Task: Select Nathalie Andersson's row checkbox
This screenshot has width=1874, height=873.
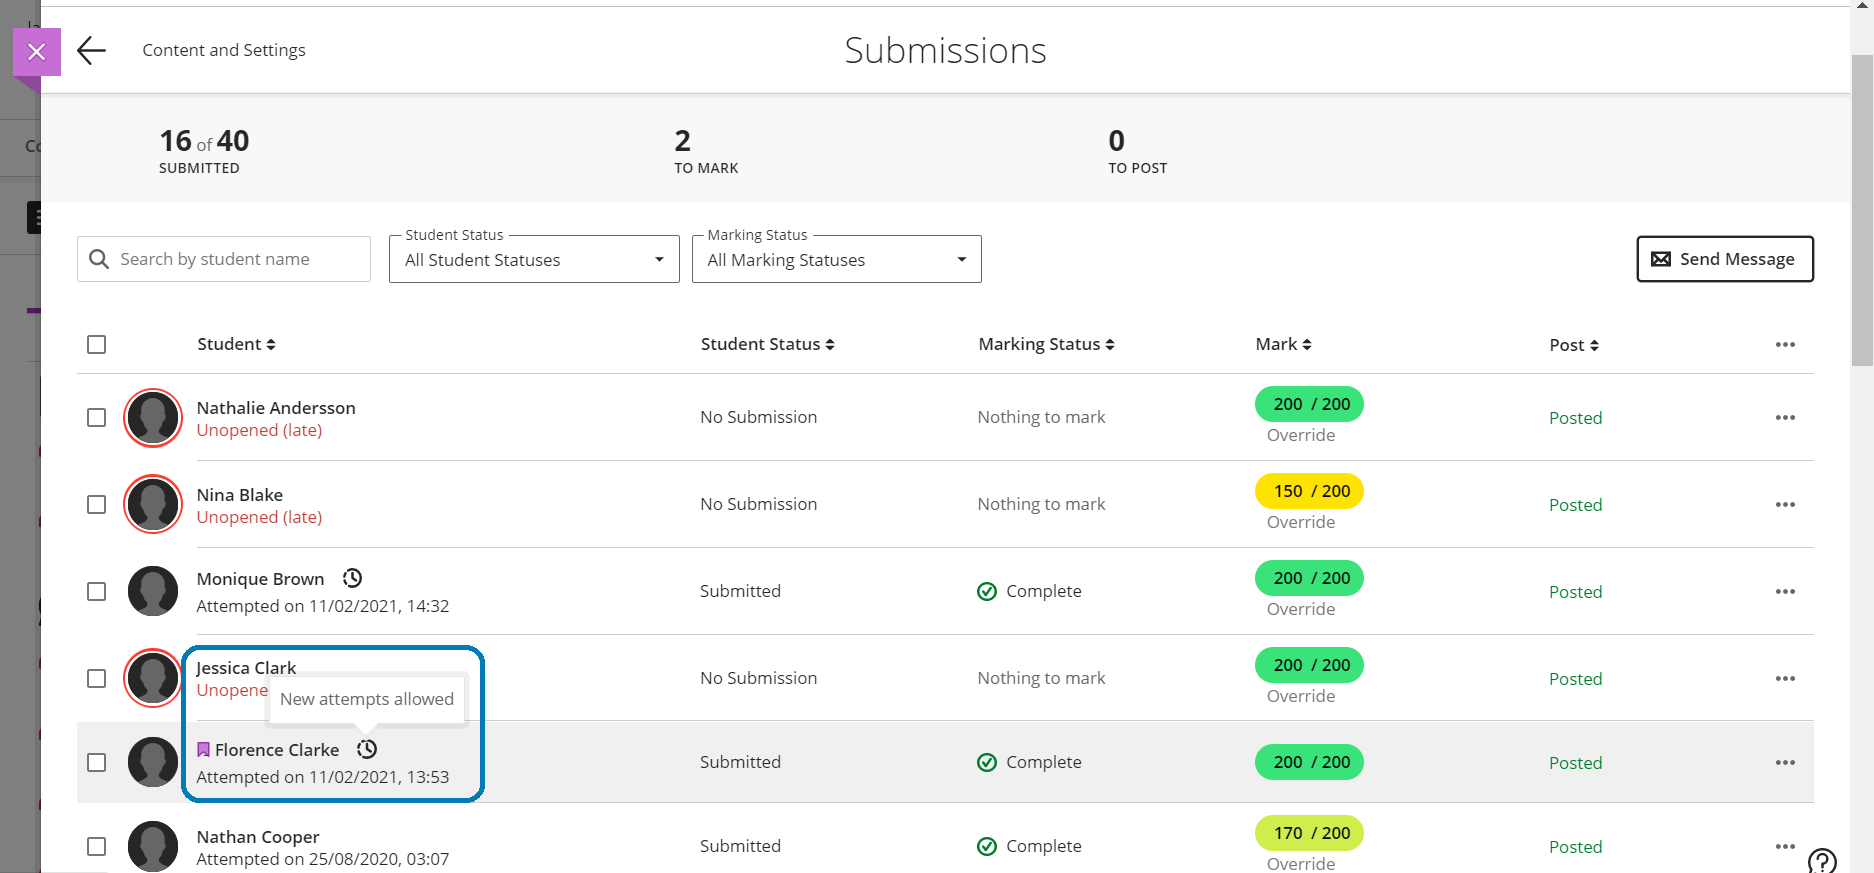Action: point(96,417)
